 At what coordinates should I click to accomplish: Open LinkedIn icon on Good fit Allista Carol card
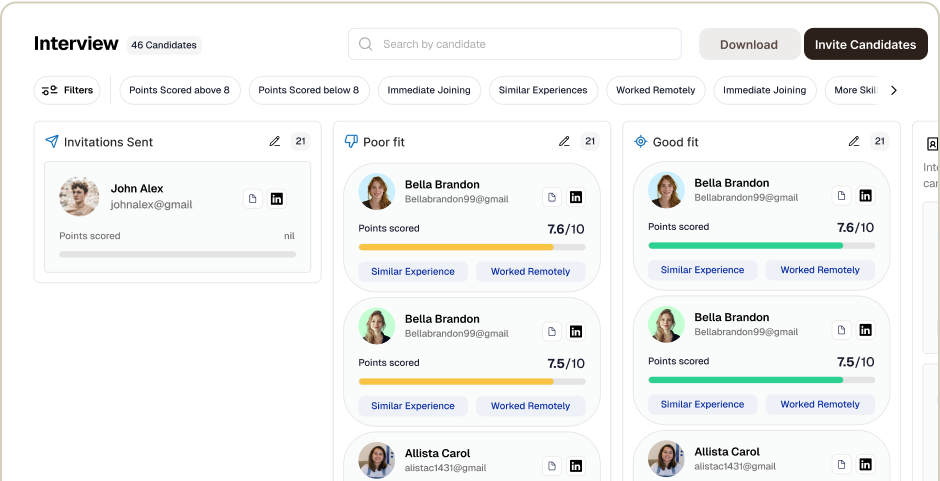(865, 464)
